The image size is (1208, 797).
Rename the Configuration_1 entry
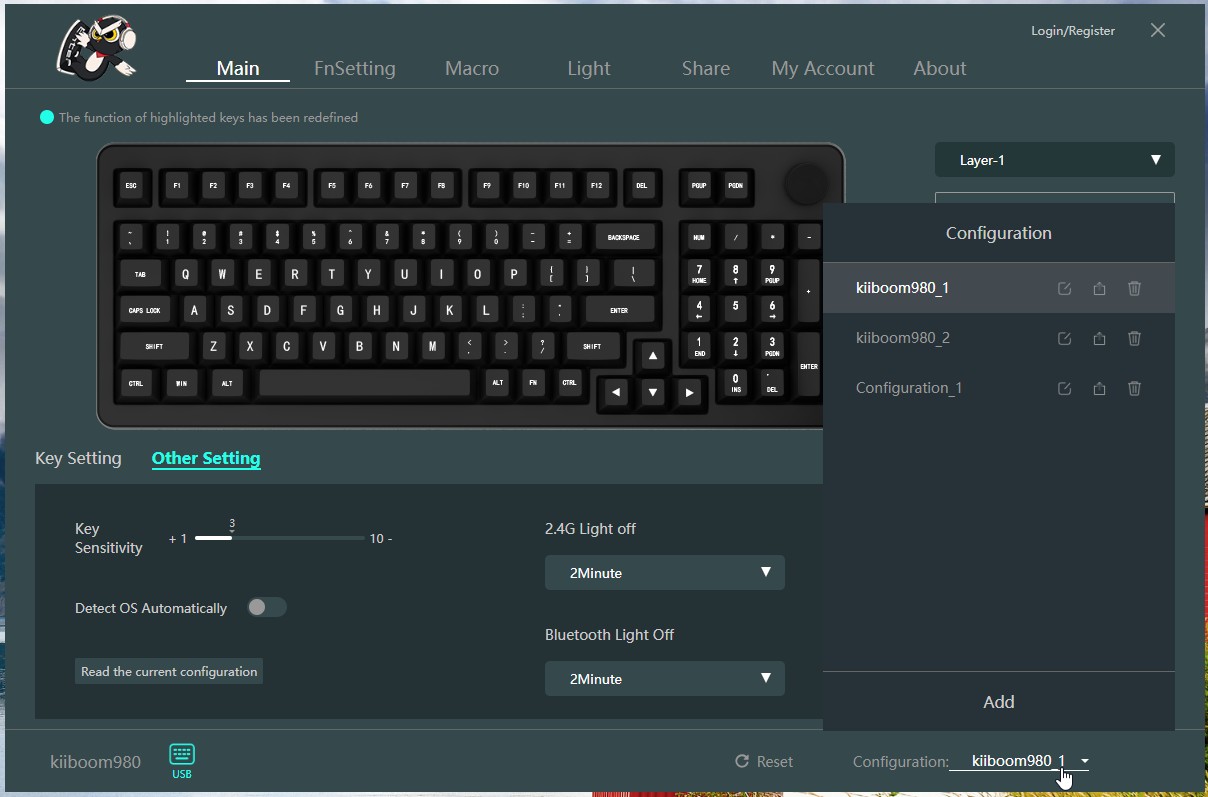pyautogui.click(x=1064, y=388)
